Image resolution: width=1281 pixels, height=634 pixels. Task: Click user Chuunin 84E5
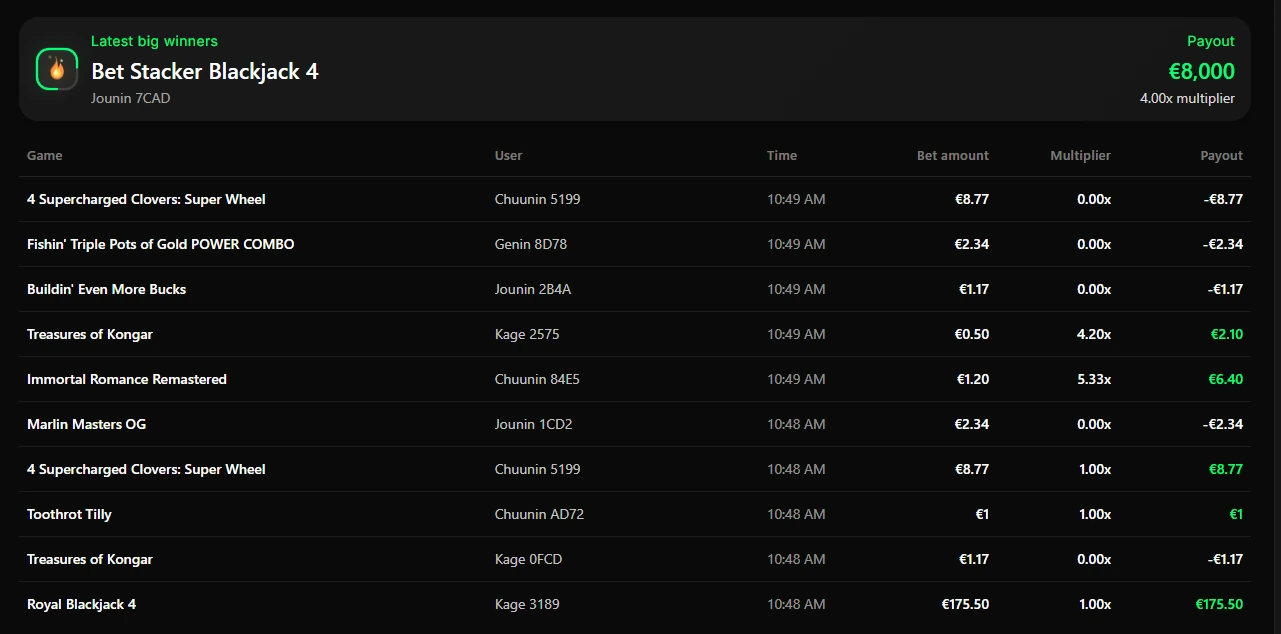tap(538, 379)
